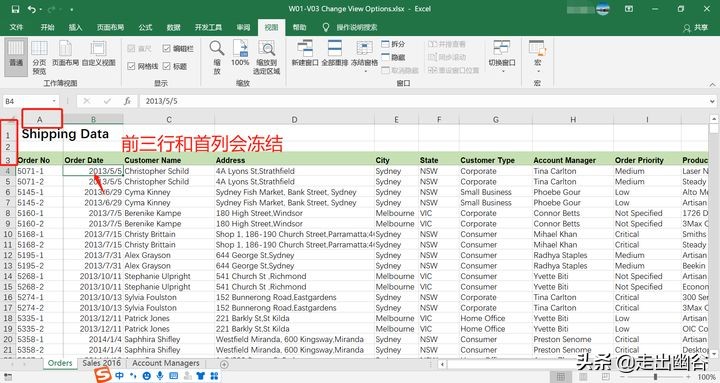Click the Sogou smiley emoji icon
The image size is (720, 383).
tap(146, 376)
